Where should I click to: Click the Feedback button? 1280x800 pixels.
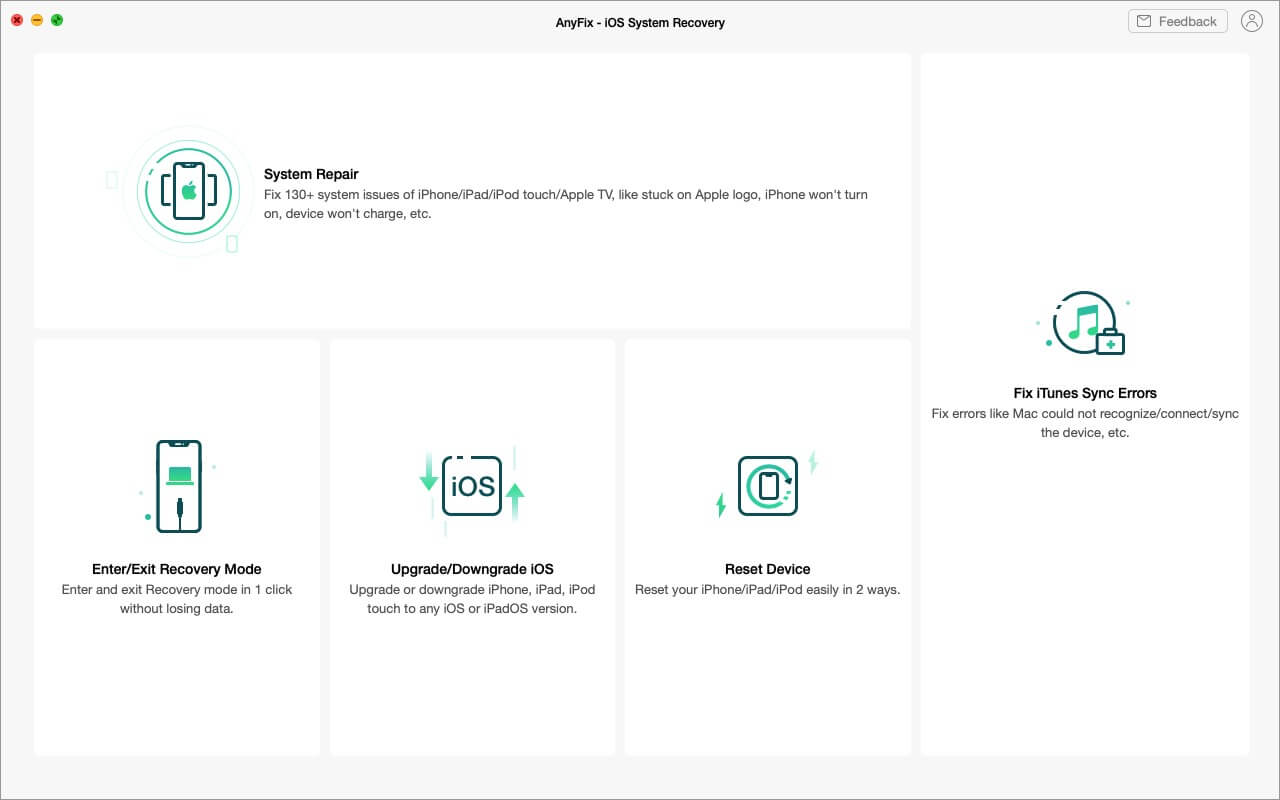point(1177,21)
